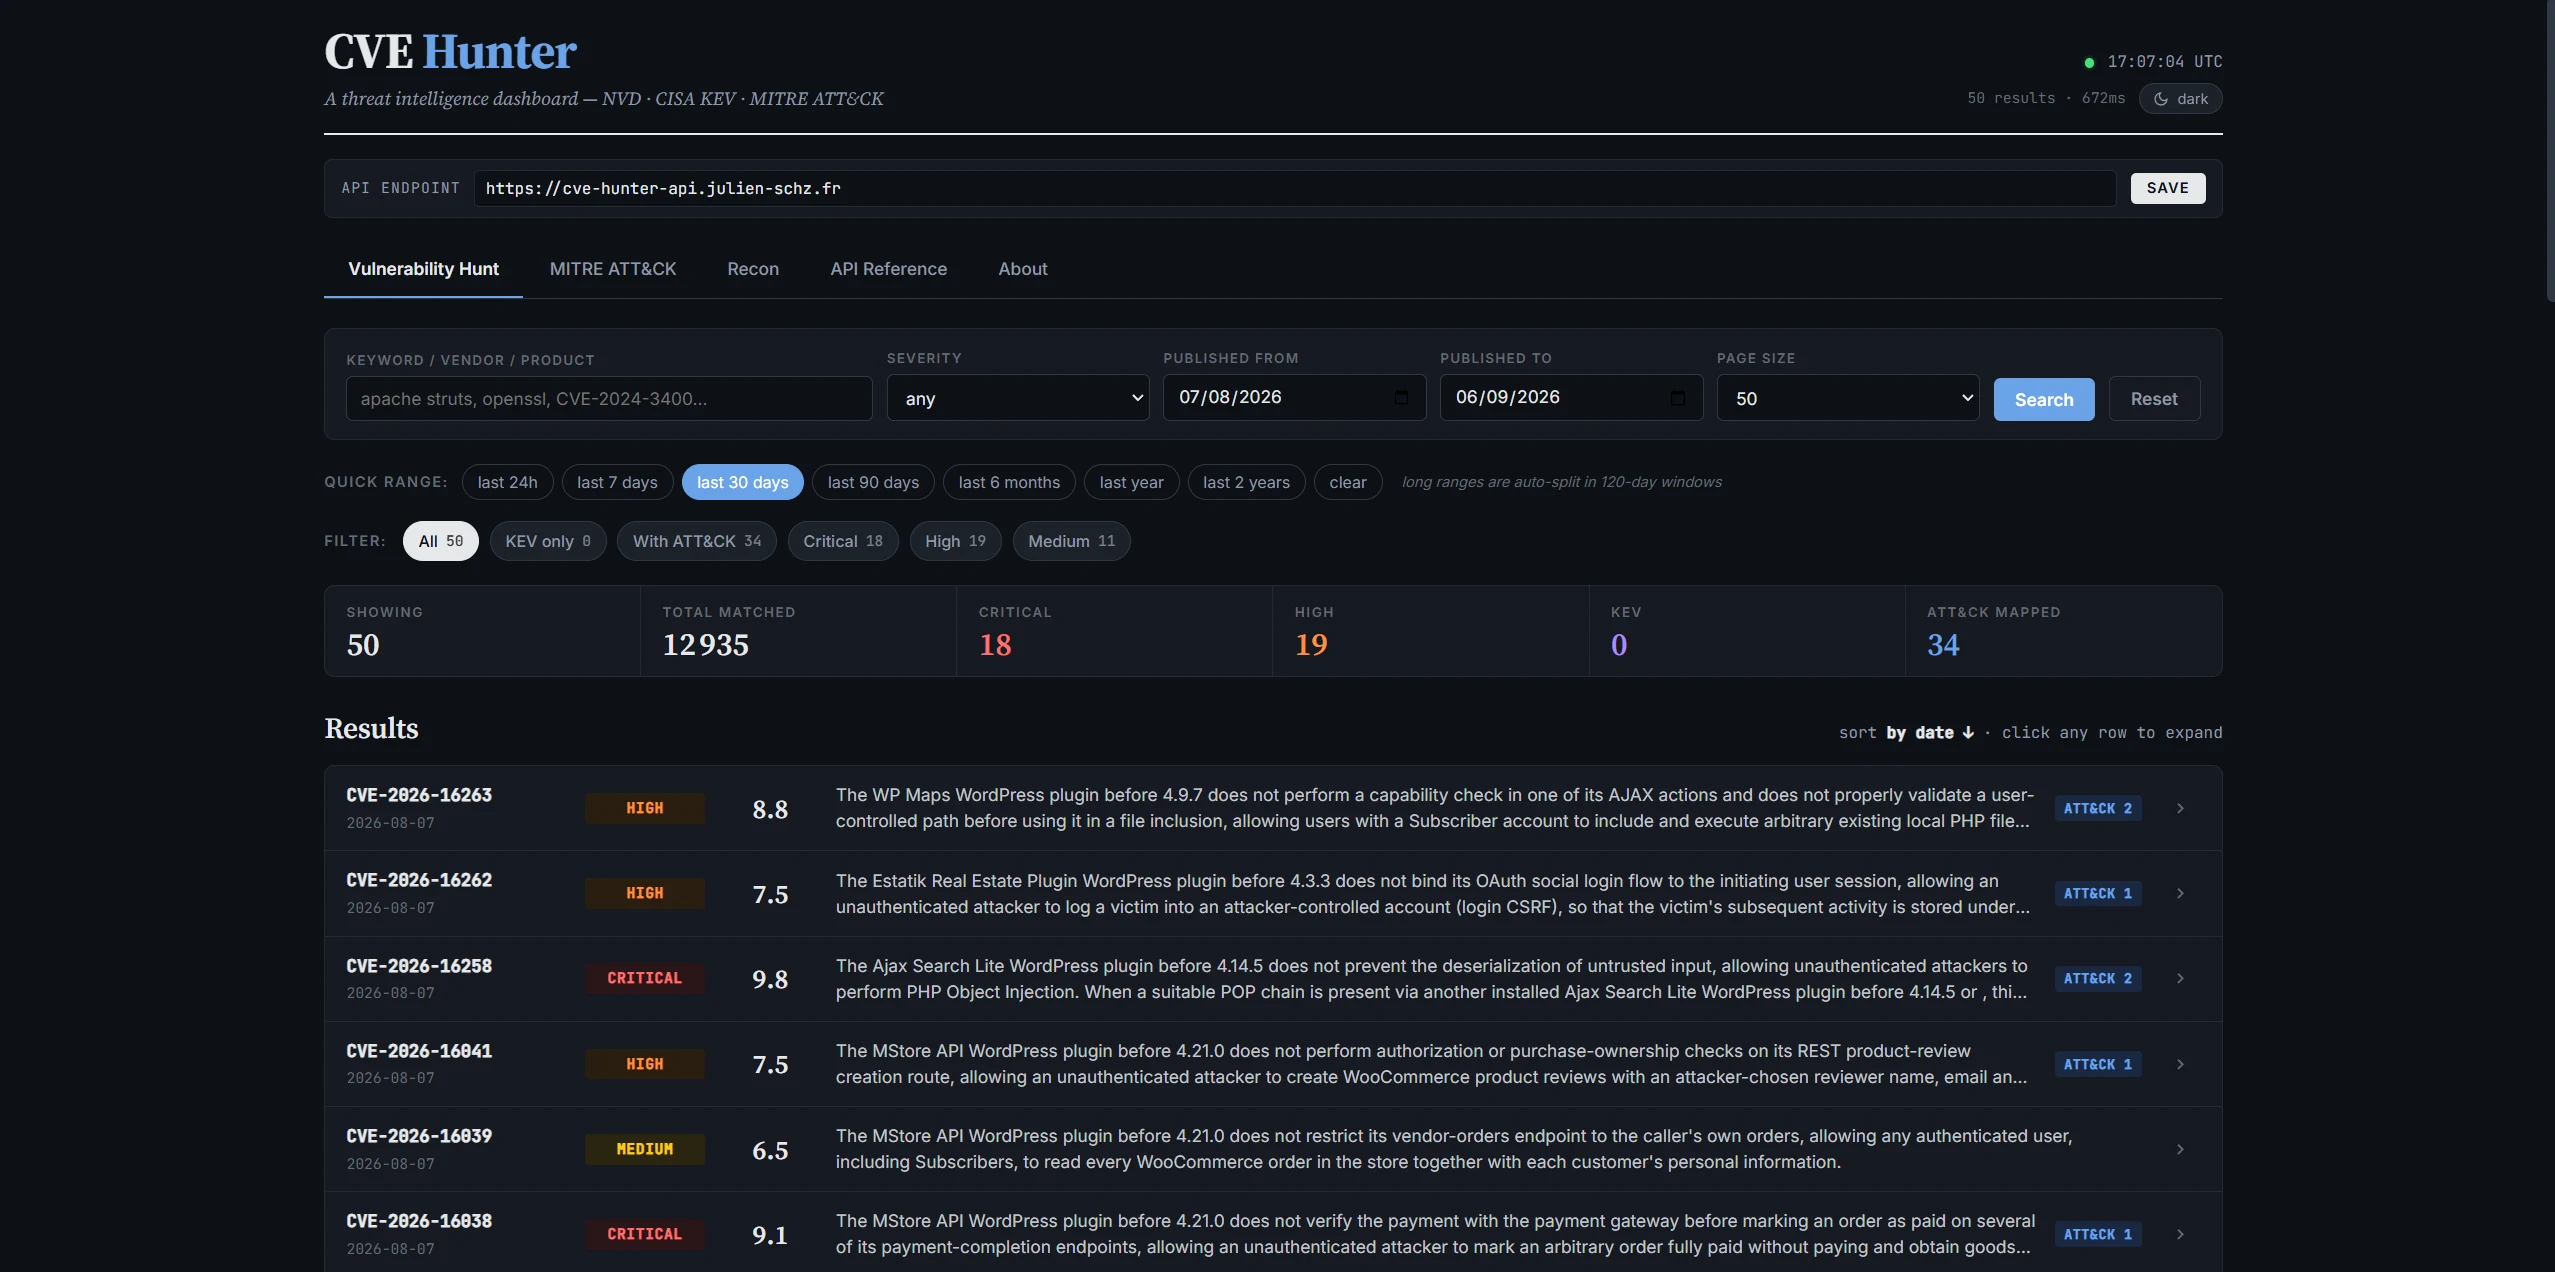Viewport: 2555px width, 1272px height.
Task: Click the CVE-2026-16263 identifier
Action: pyautogui.click(x=419, y=795)
